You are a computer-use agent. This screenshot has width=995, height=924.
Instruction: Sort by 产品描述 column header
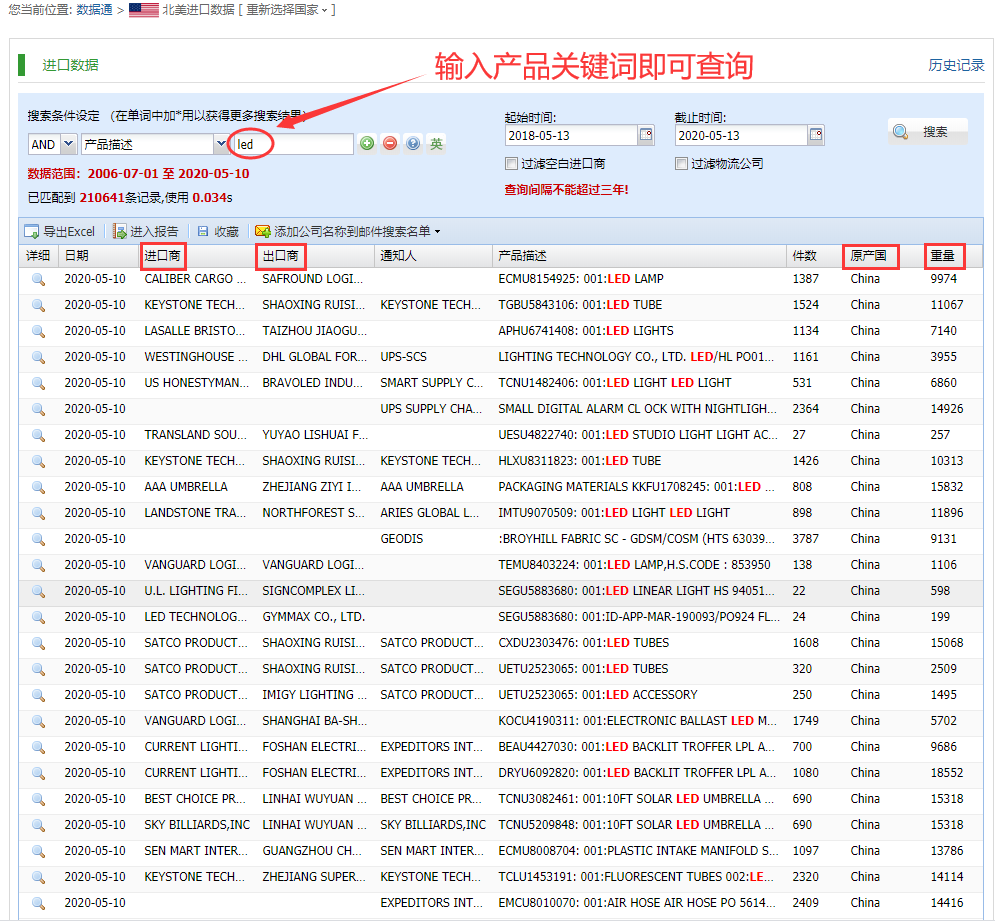pos(522,256)
